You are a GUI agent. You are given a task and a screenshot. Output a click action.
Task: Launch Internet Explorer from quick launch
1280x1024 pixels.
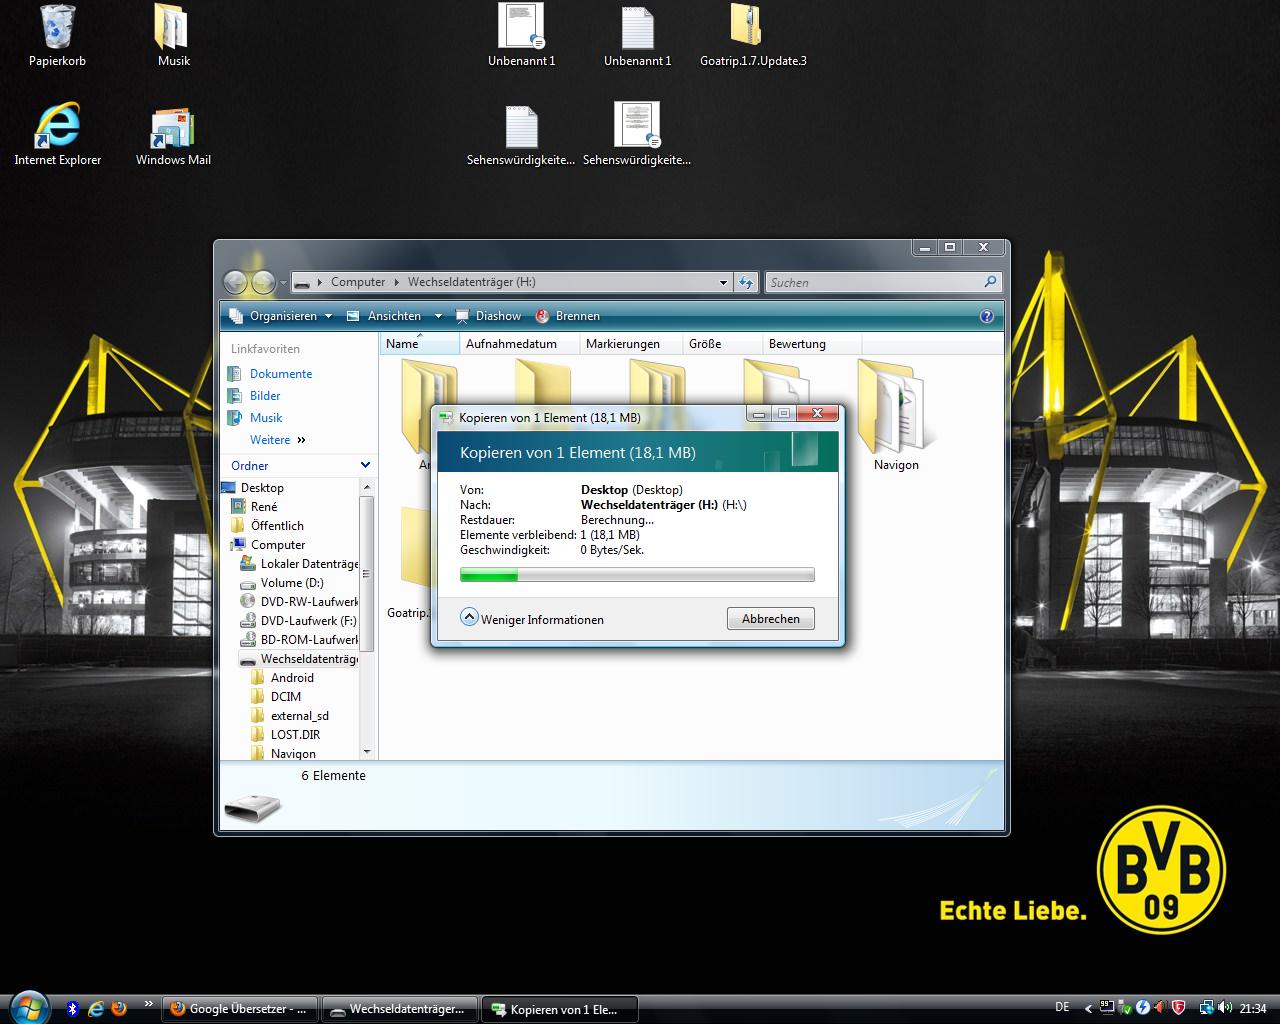(x=96, y=1009)
